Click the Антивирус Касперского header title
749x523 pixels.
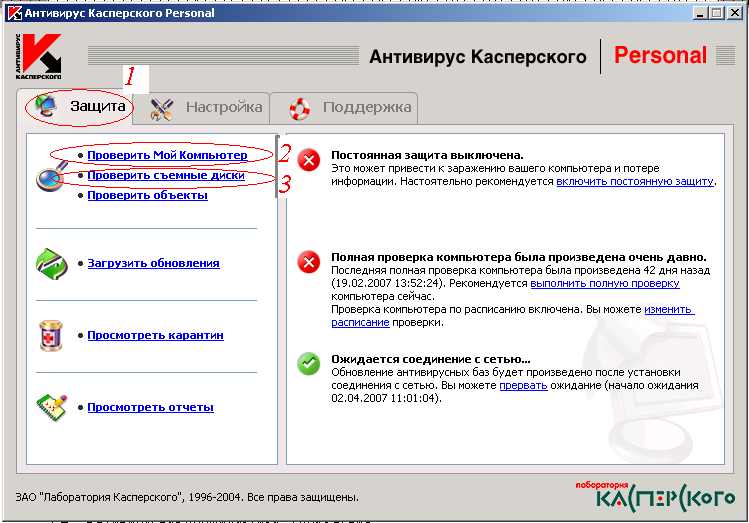[x=478, y=57]
